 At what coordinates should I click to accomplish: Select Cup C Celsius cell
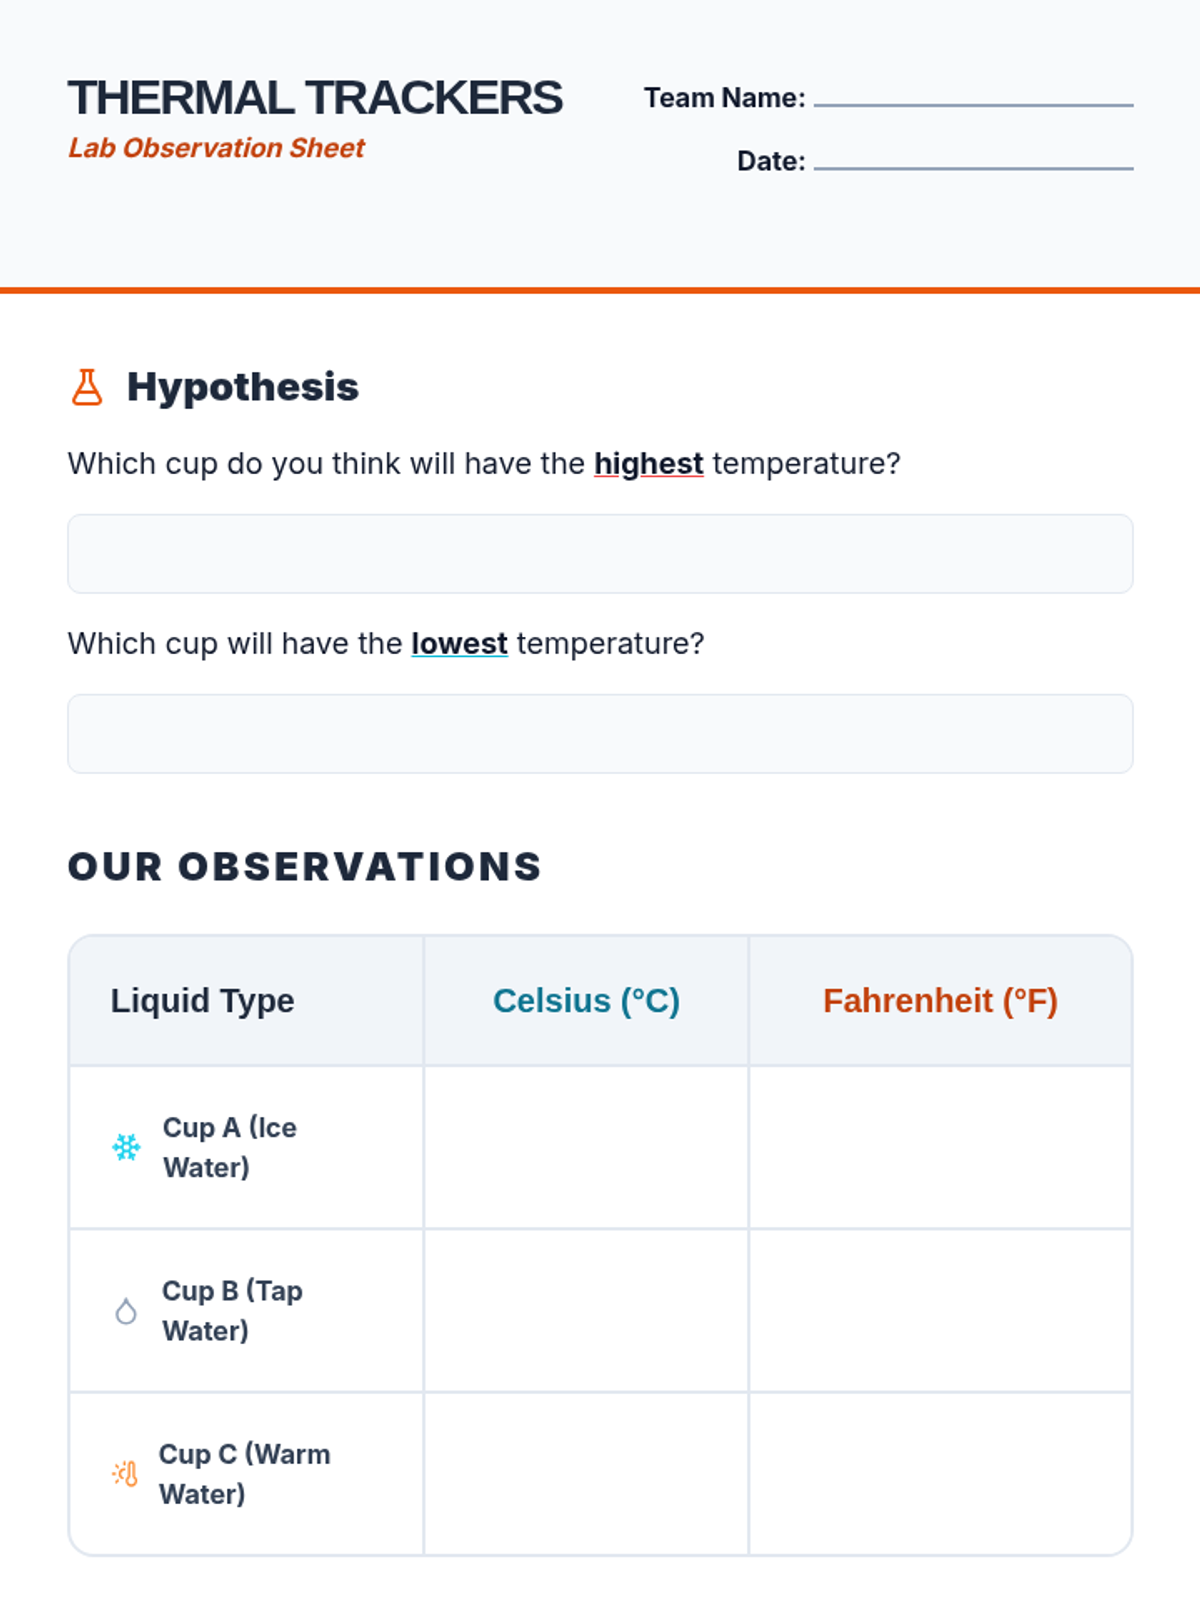click(586, 1474)
